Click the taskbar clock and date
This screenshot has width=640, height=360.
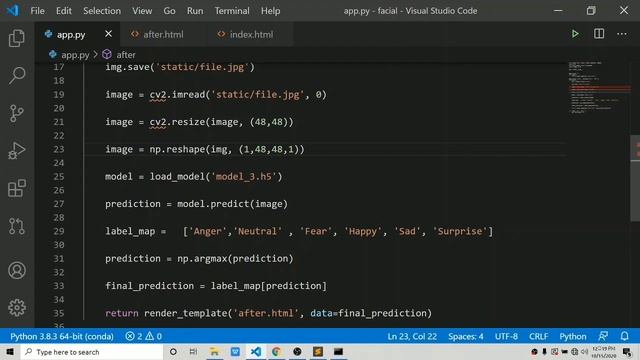pos(604,352)
